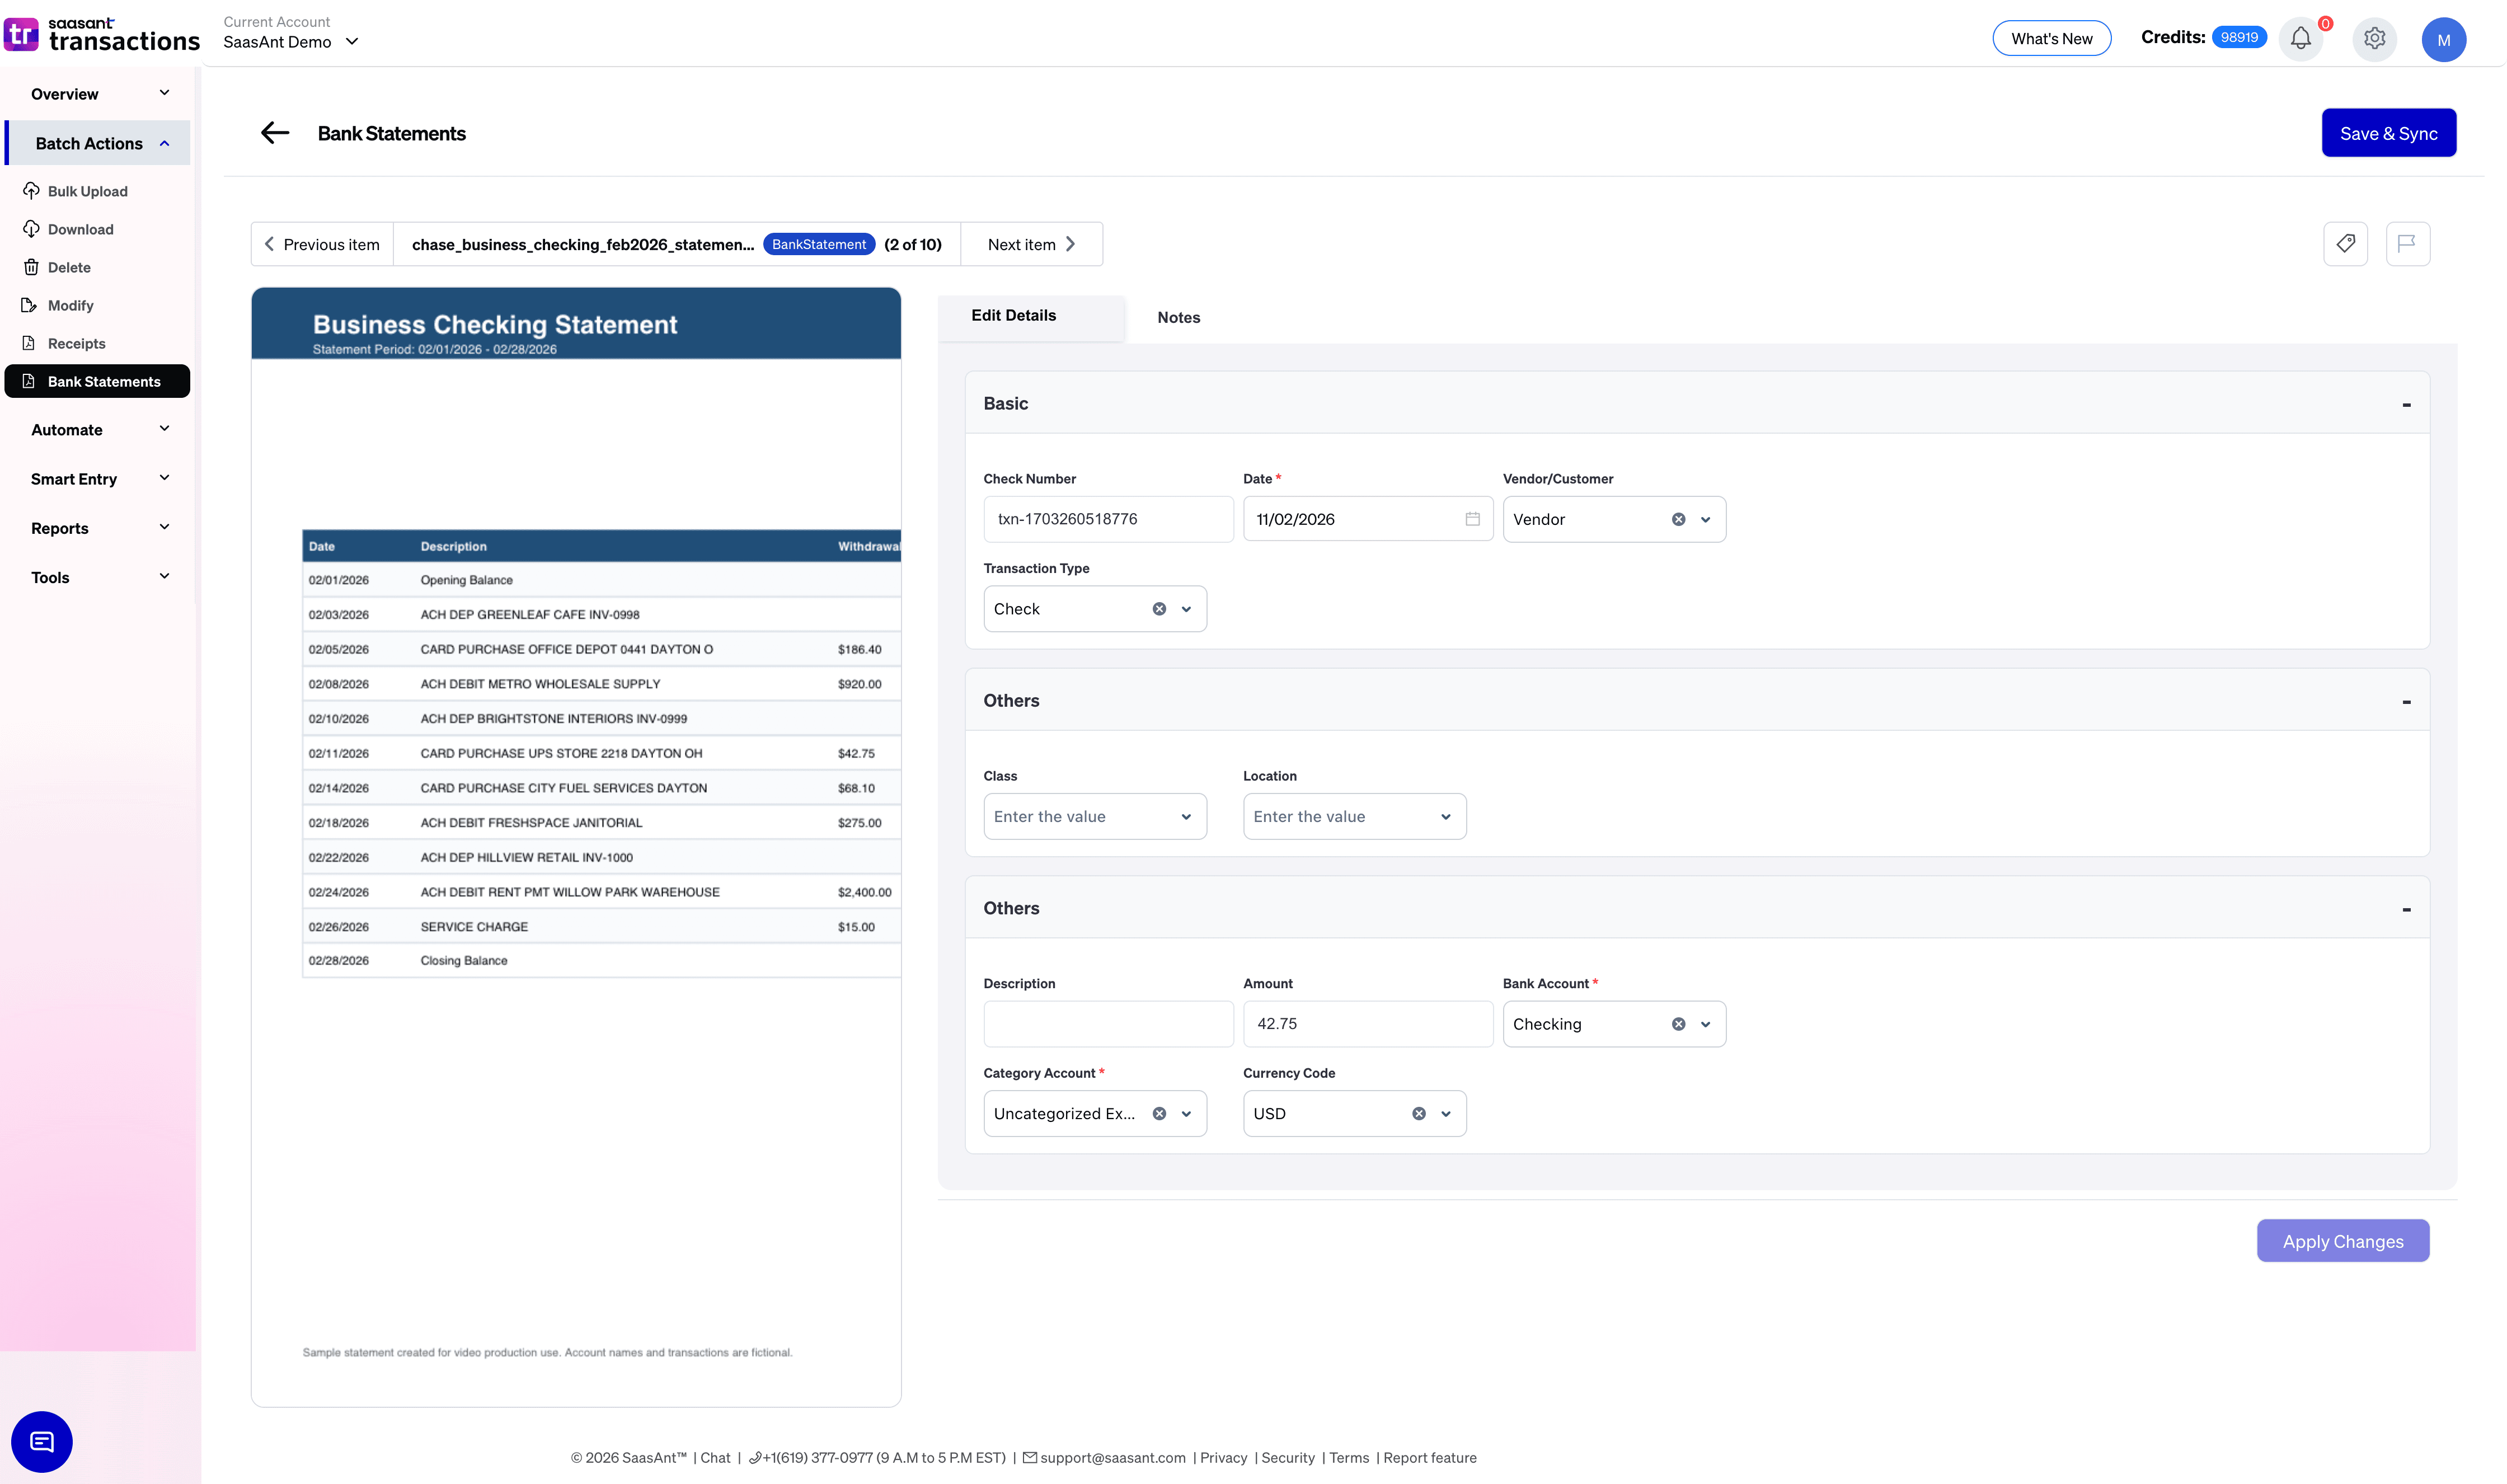Collapse the Basic section
The image size is (2507, 1484).
coord(2406,404)
